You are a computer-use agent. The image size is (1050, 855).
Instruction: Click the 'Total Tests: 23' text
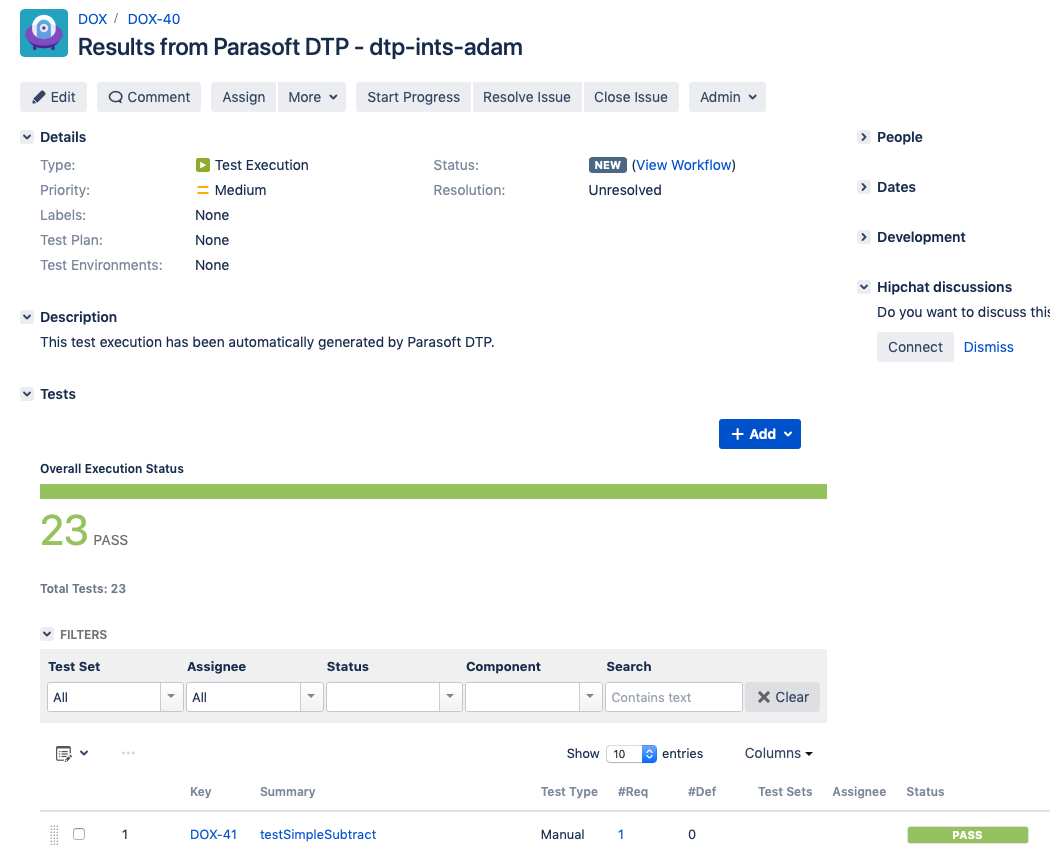point(83,589)
